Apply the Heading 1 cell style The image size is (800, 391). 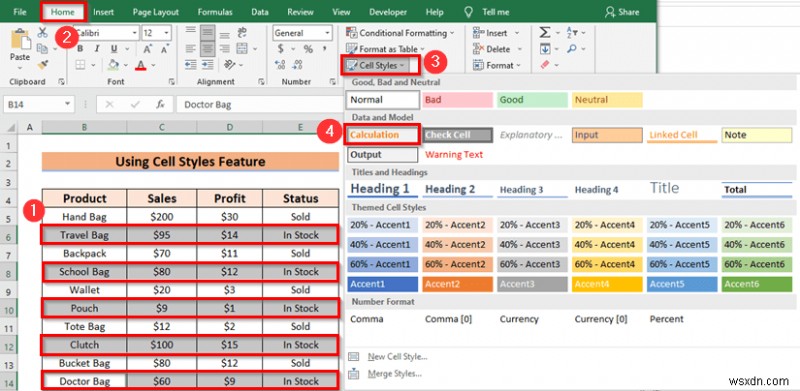pos(382,189)
